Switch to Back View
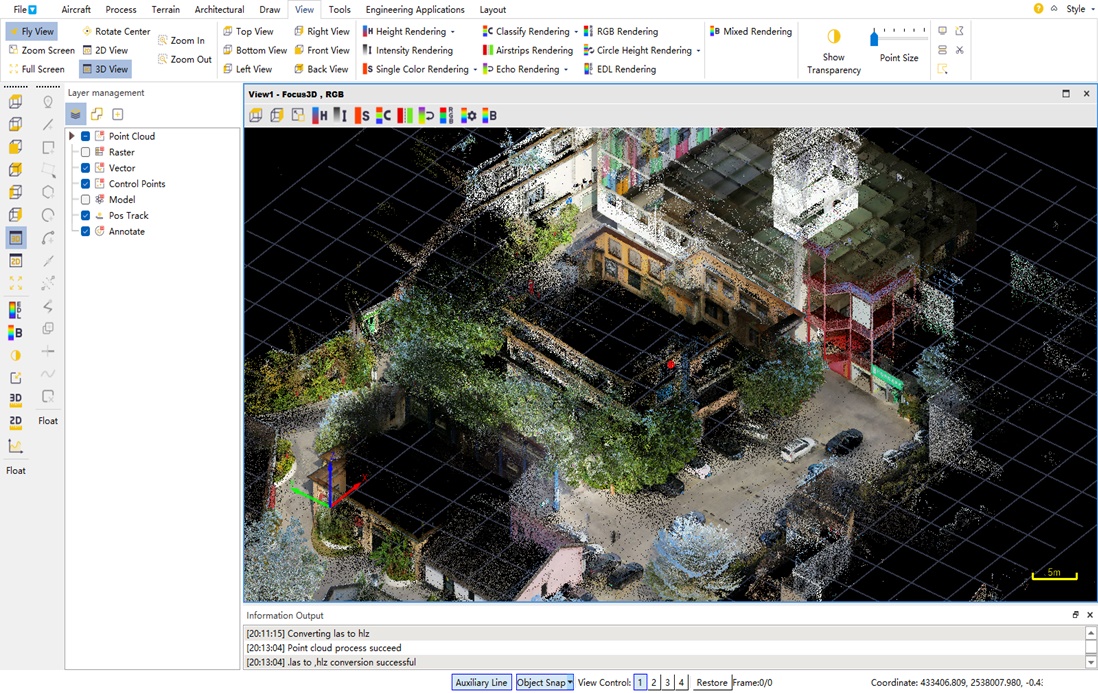The height and width of the screenshot is (693, 1098). [321, 69]
